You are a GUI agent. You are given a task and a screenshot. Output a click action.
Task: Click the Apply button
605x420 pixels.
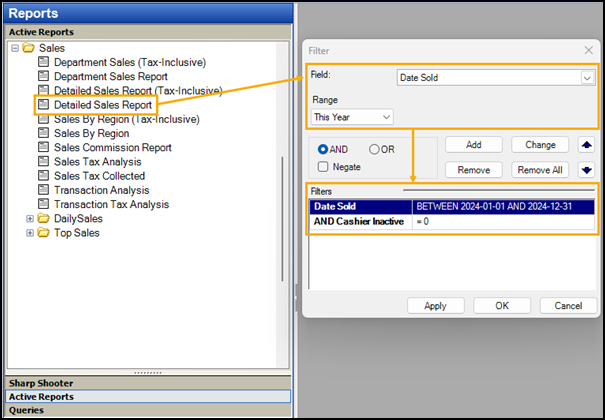436,306
